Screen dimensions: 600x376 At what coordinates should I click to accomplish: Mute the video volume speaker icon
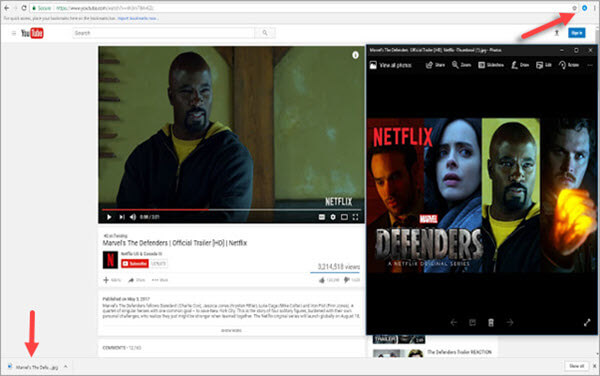(133, 217)
